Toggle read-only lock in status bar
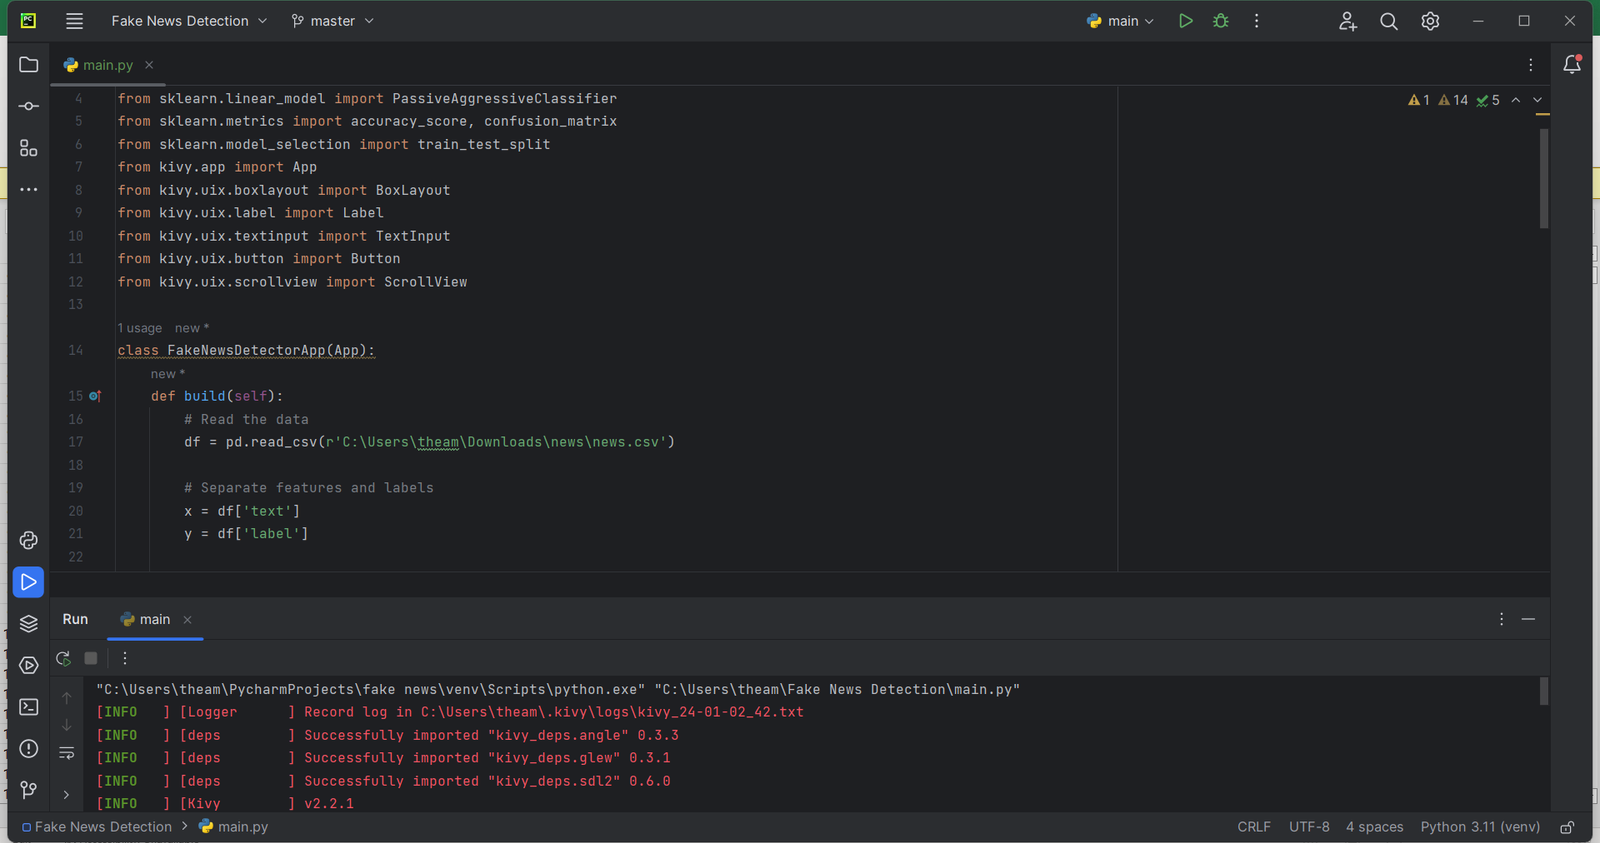Viewport: 1600px width, 843px height. (1568, 827)
